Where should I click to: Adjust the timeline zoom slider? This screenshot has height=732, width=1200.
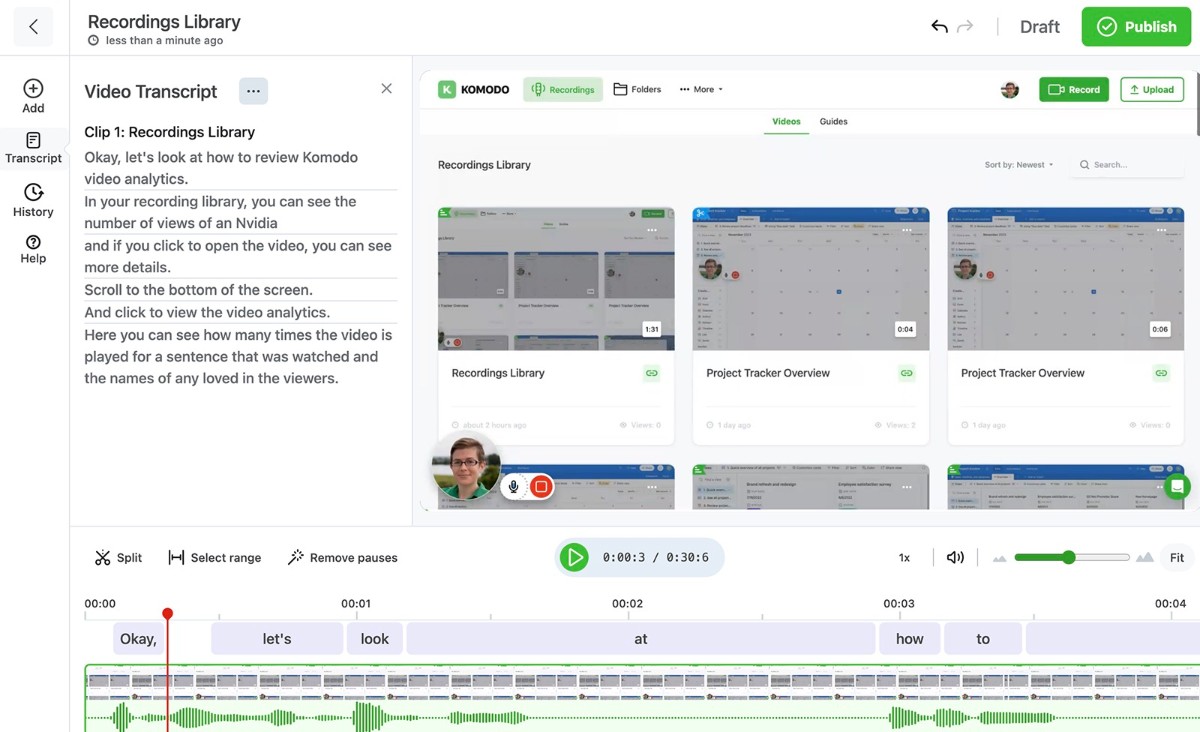point(1069,558)
